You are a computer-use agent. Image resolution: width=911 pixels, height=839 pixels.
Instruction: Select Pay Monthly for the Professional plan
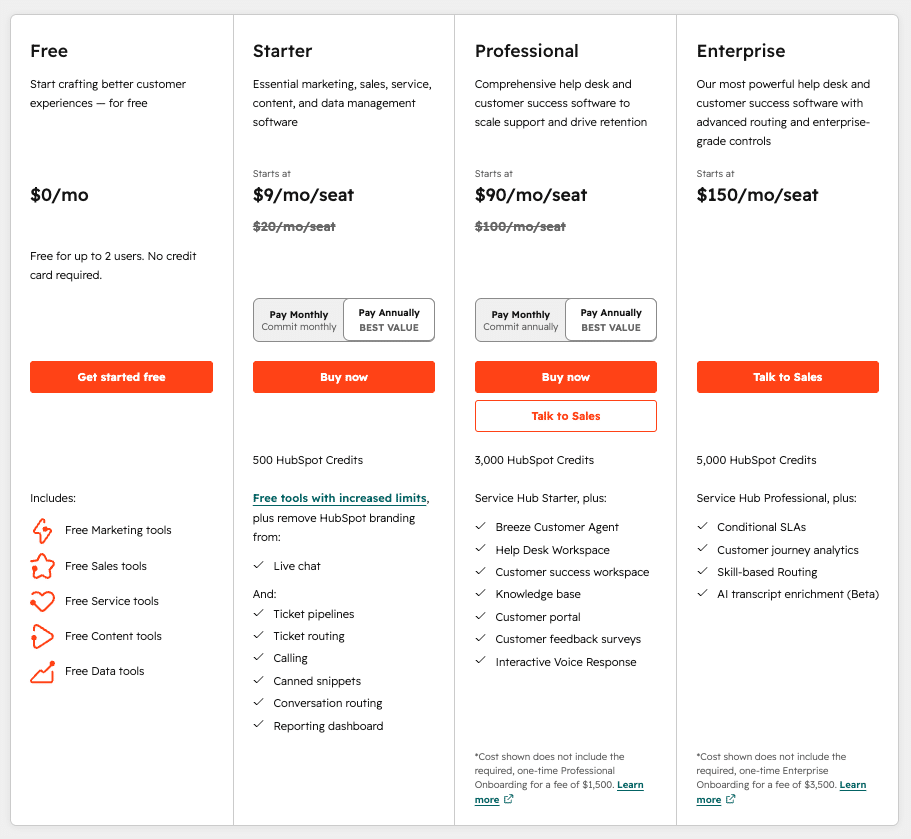pos(520,319)
